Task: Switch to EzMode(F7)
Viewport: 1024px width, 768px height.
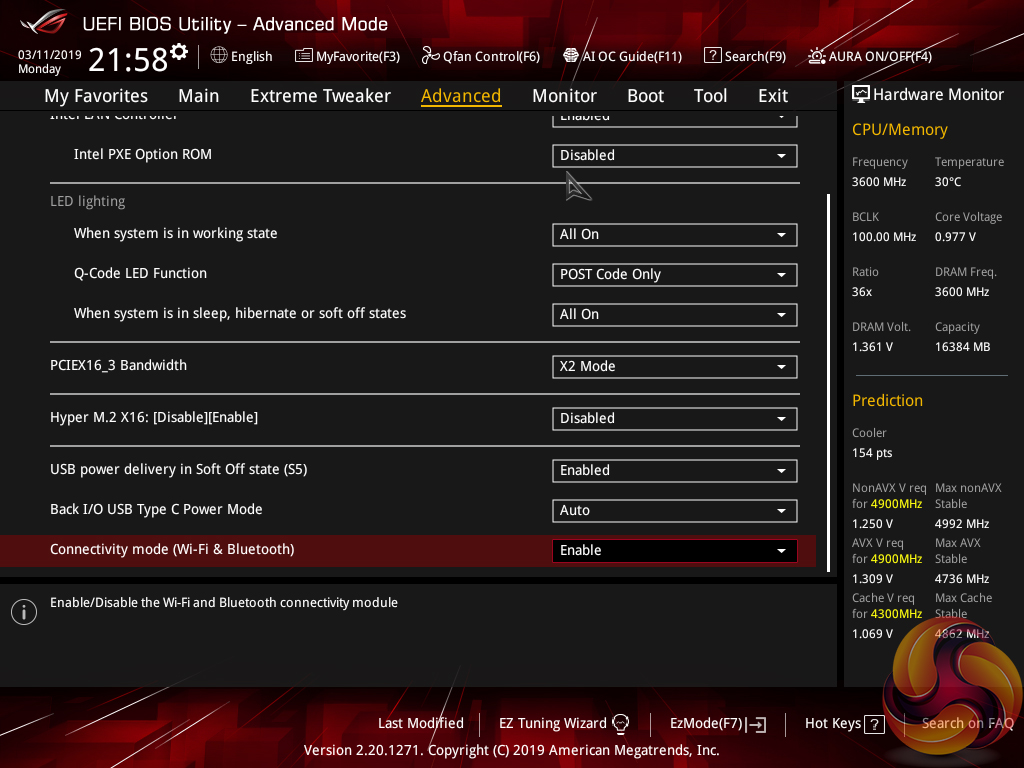Action: point(718,724)
